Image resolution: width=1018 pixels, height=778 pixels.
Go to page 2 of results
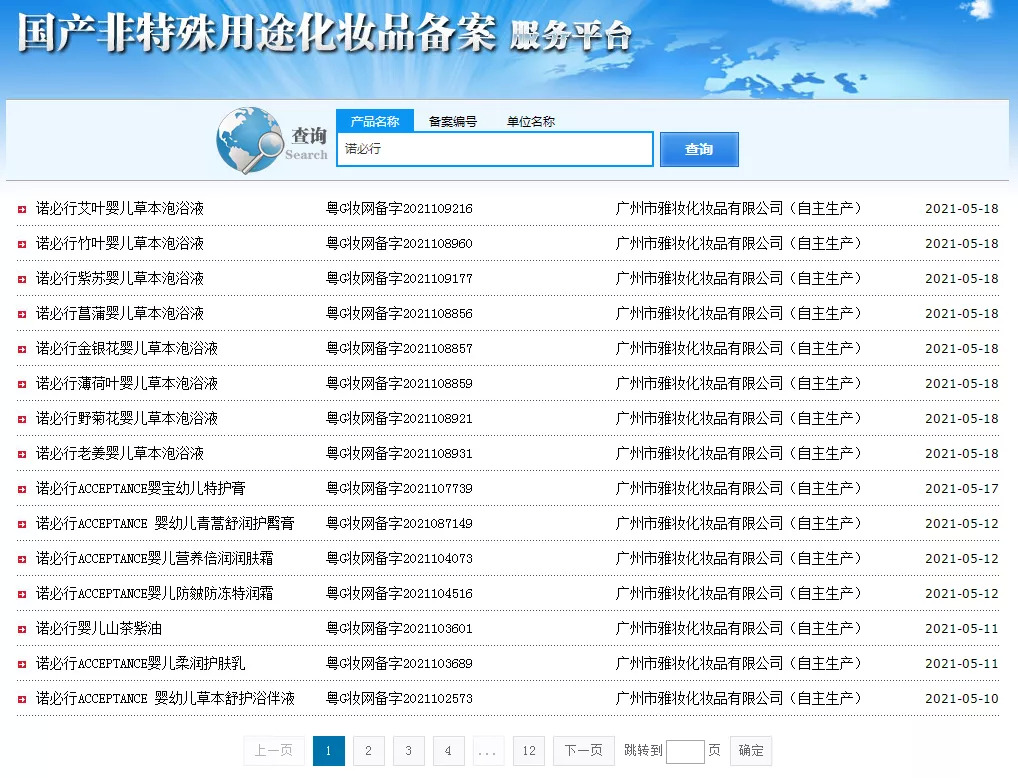pos(369,751)
